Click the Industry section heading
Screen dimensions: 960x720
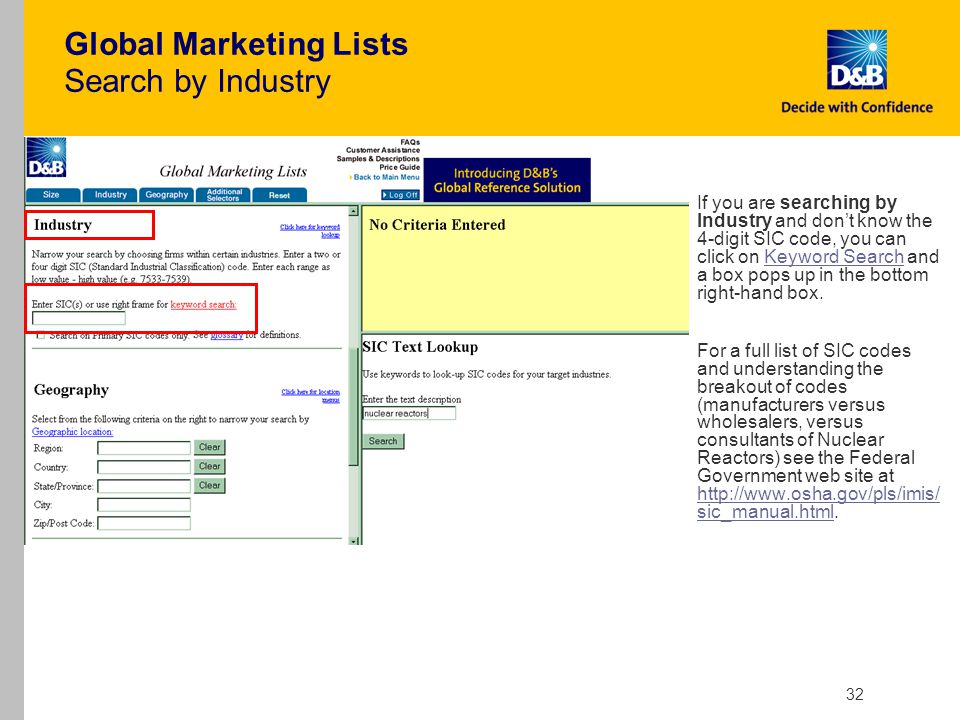click(63, 225)
